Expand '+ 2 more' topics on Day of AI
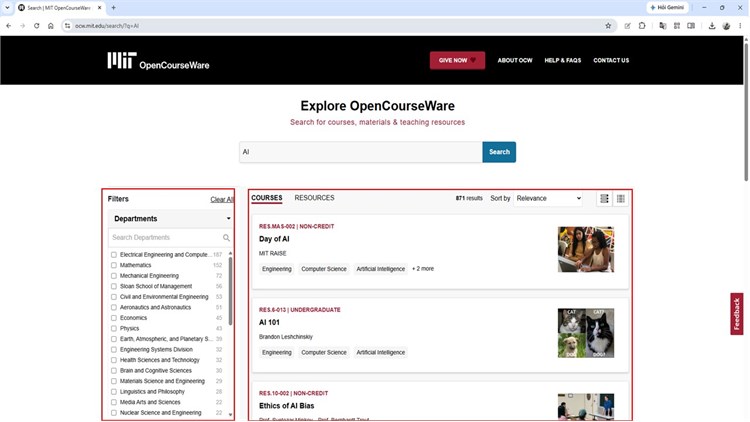The height and width of the screenshot is (422, 750). tap(423, 269)
